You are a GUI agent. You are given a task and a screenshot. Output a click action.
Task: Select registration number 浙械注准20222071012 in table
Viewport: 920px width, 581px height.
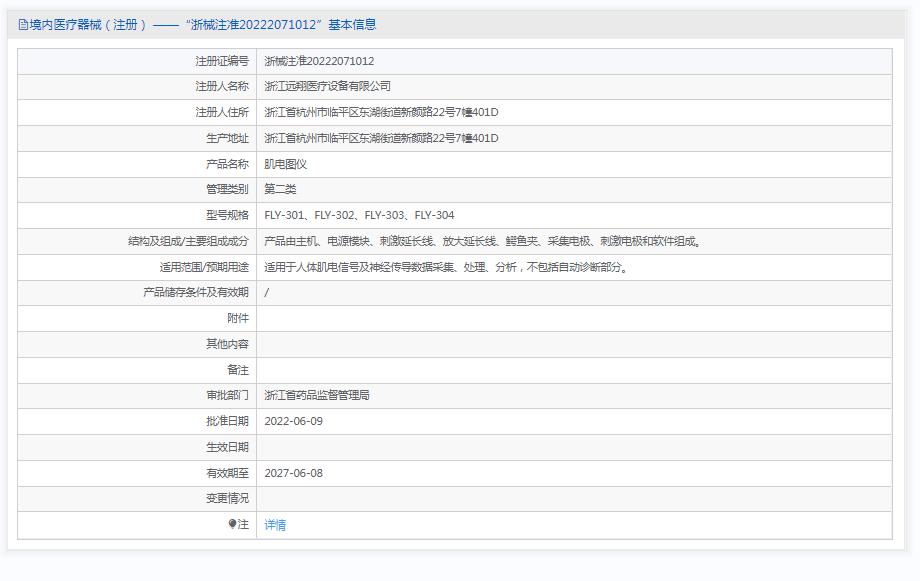[x=319, y=61]
